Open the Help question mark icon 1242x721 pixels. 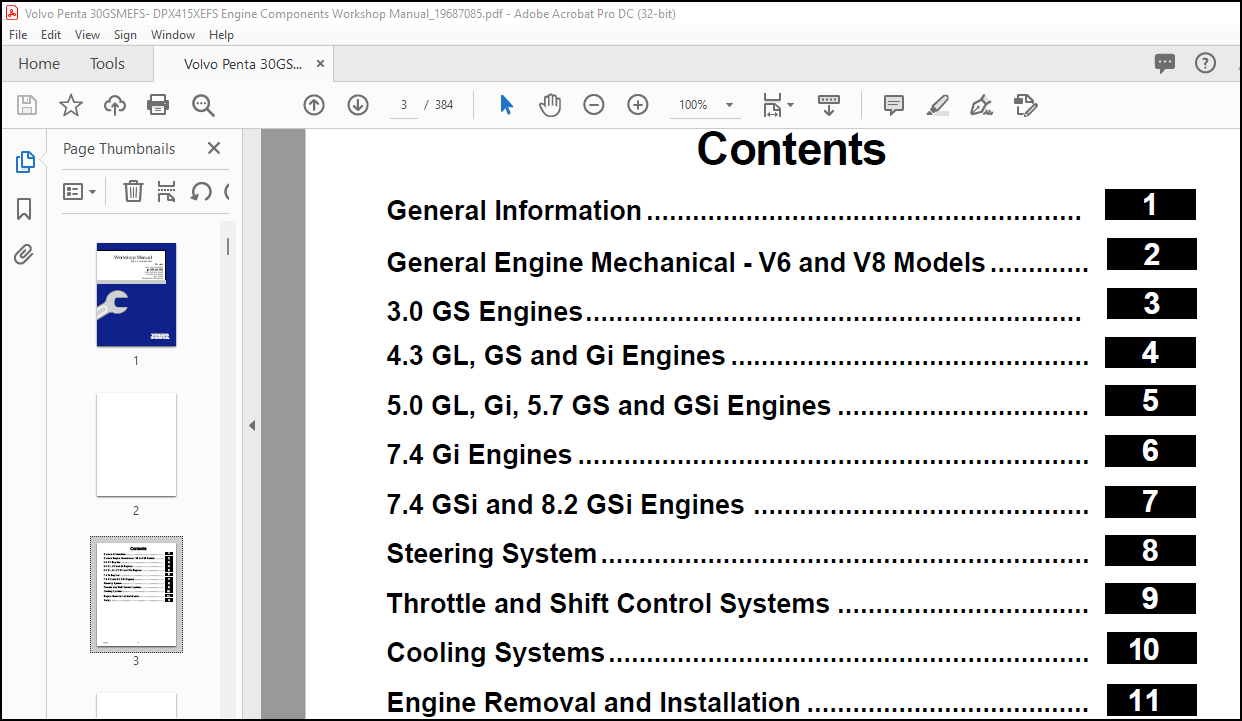tap(1206, 63)
